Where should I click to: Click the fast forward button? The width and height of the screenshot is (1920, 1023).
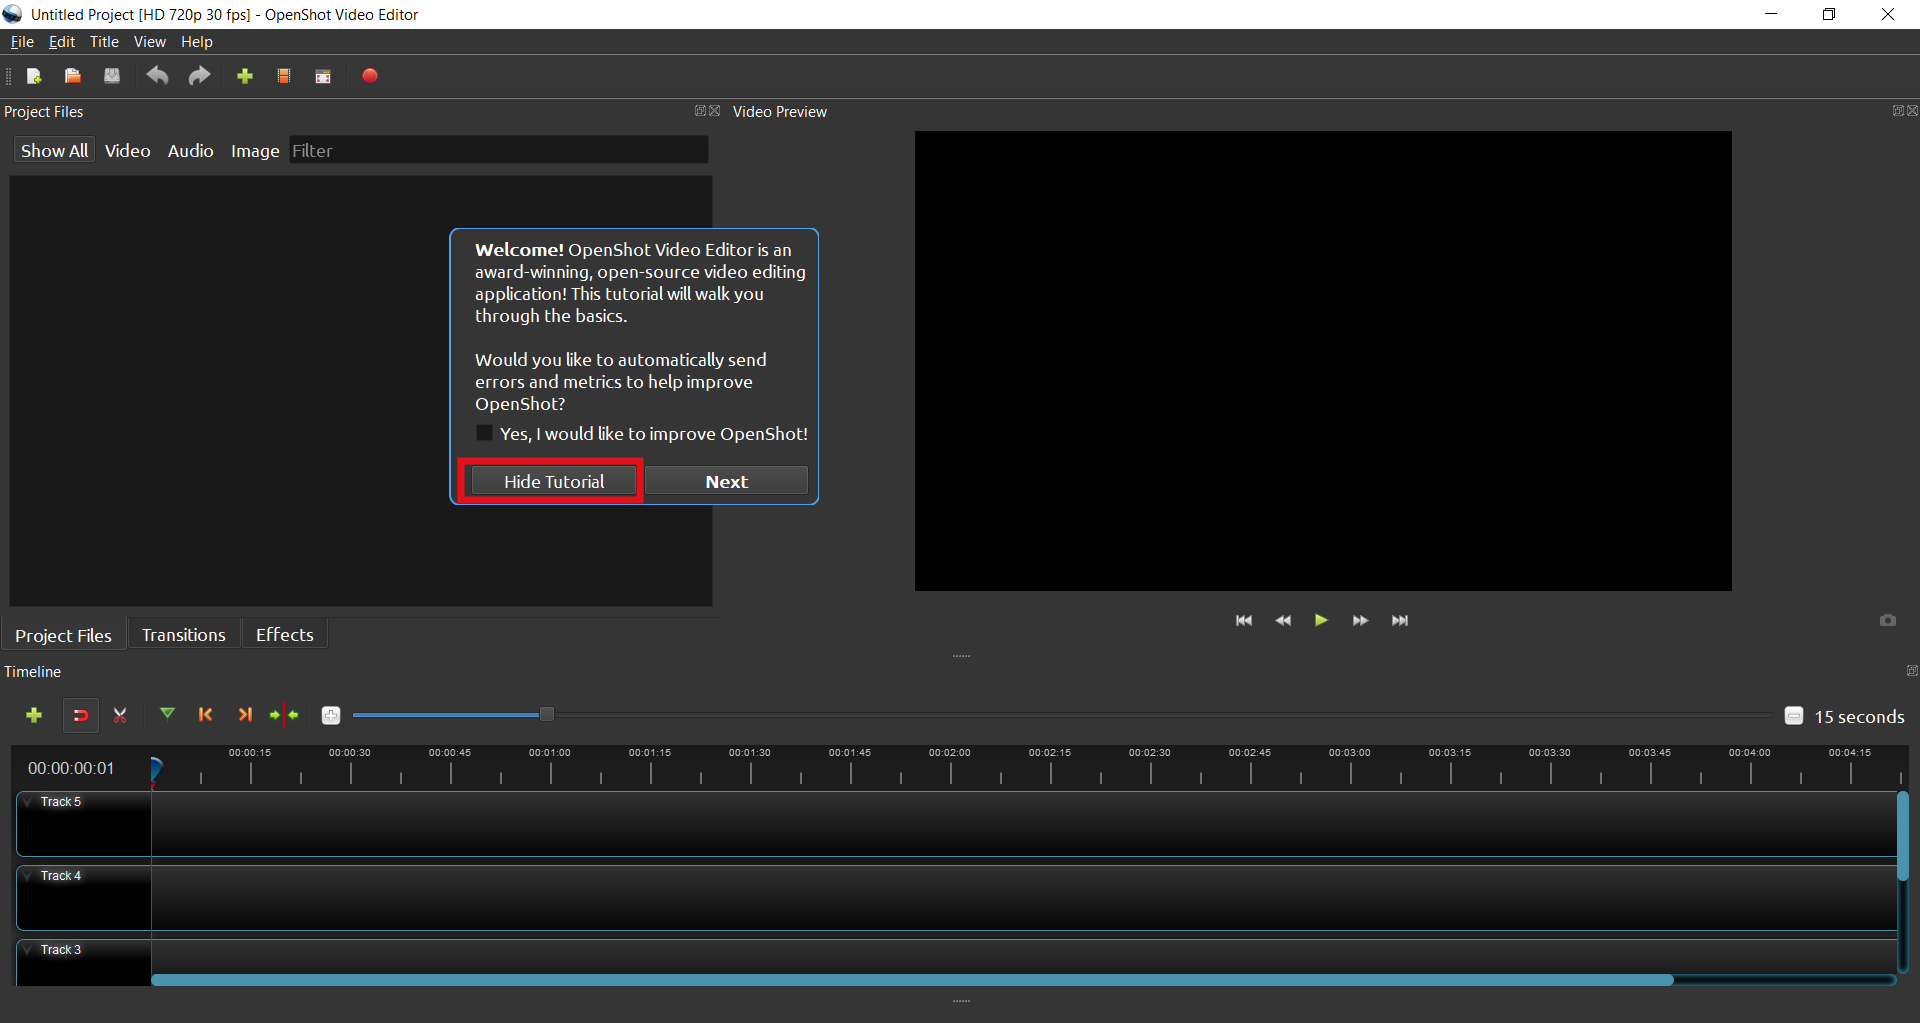(1360, 620)
